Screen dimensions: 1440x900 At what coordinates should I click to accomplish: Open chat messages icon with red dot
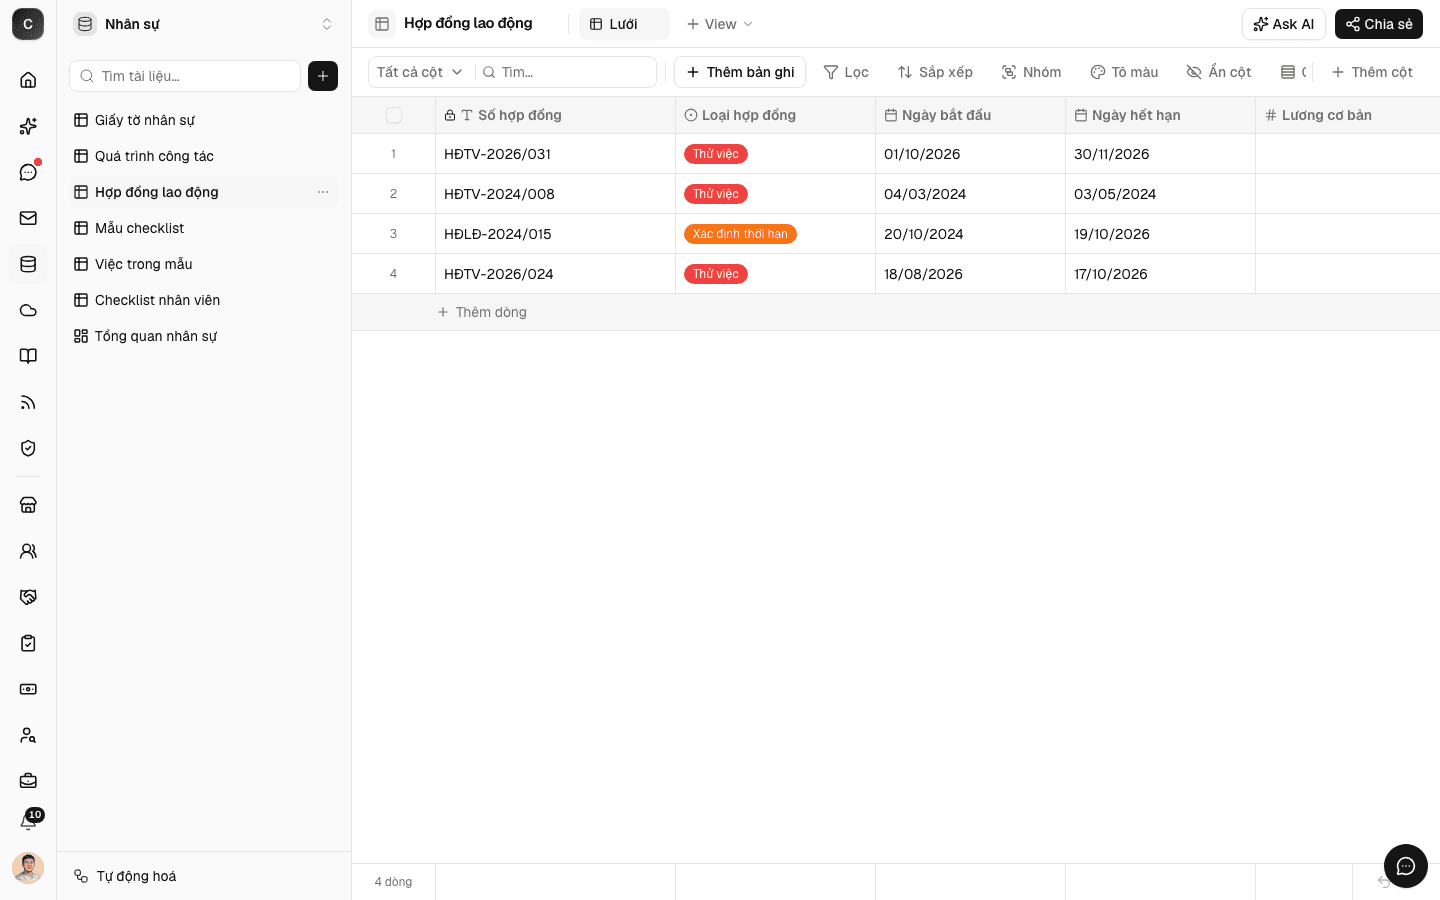(x=28, y=172)
